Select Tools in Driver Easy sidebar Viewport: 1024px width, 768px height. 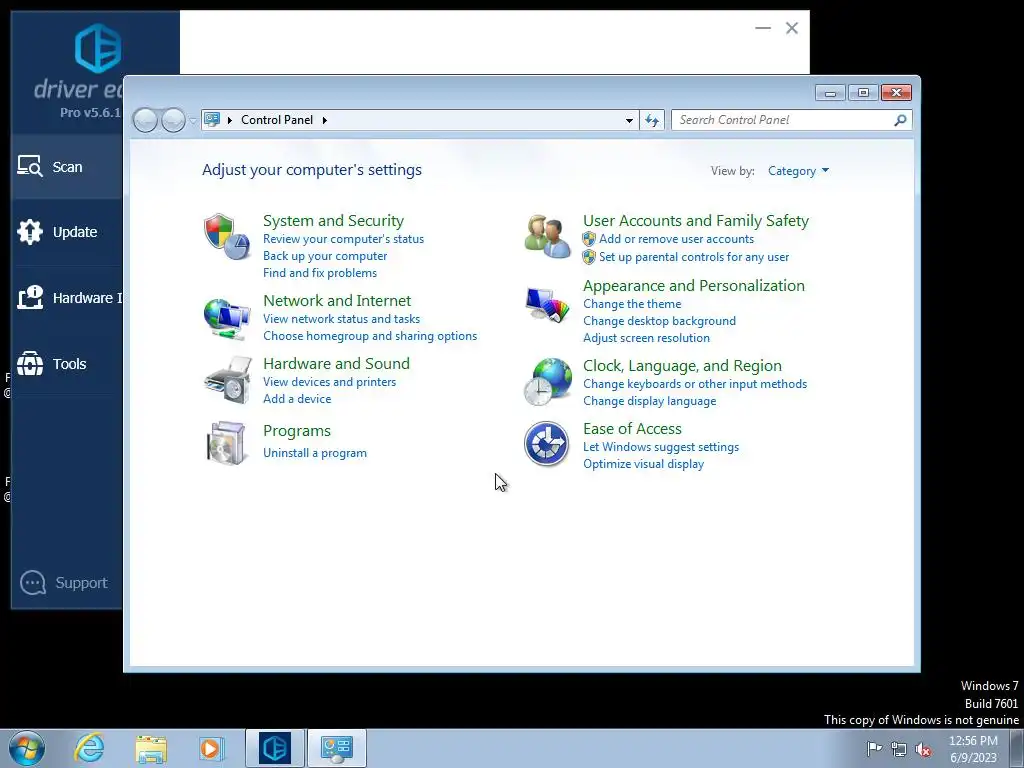pyautogui.click(x=67, y=364)
